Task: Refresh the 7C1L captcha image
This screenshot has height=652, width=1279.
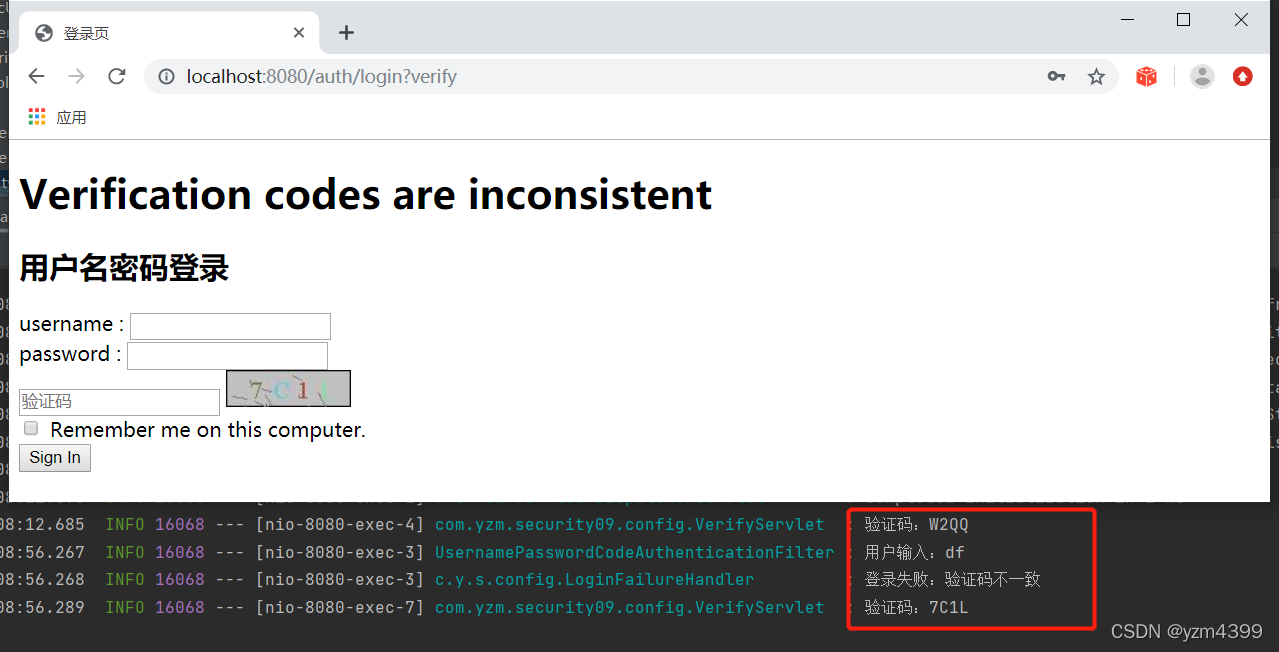Action: [x=288, y=389]
